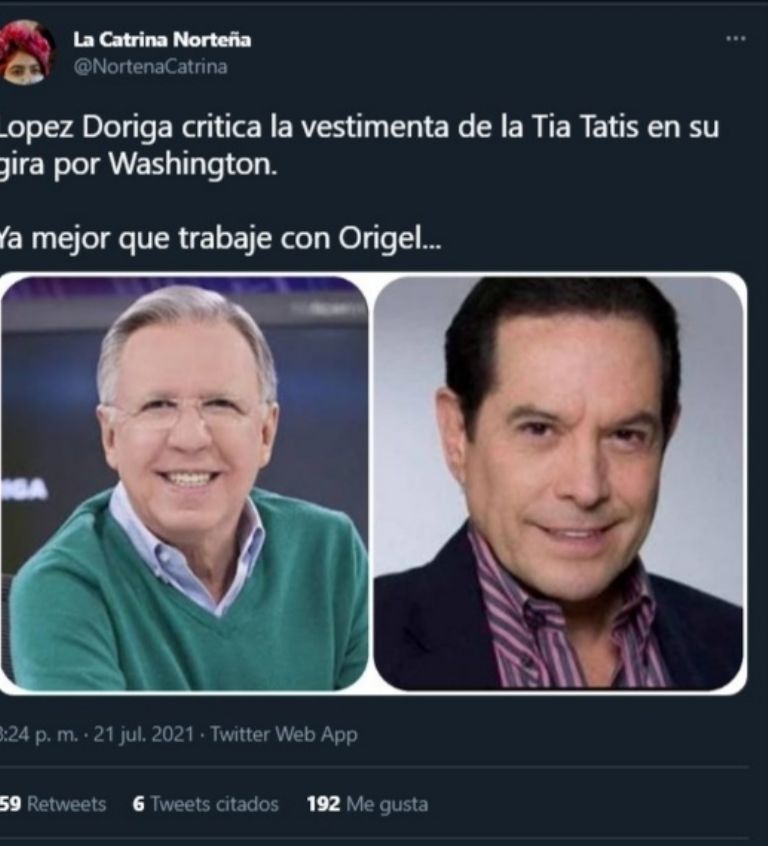Visit the @NortenaCatrina handle
The image size is (768, 846).
coord(150,67)
